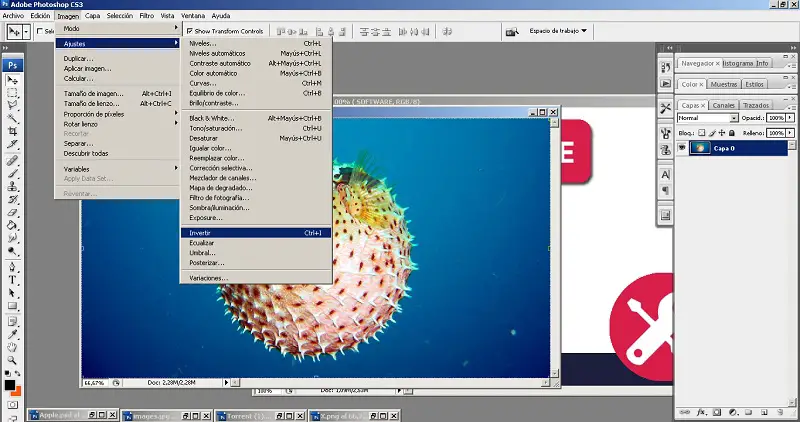
Task: Switch to the Canales tab
Action: point(723,105)
